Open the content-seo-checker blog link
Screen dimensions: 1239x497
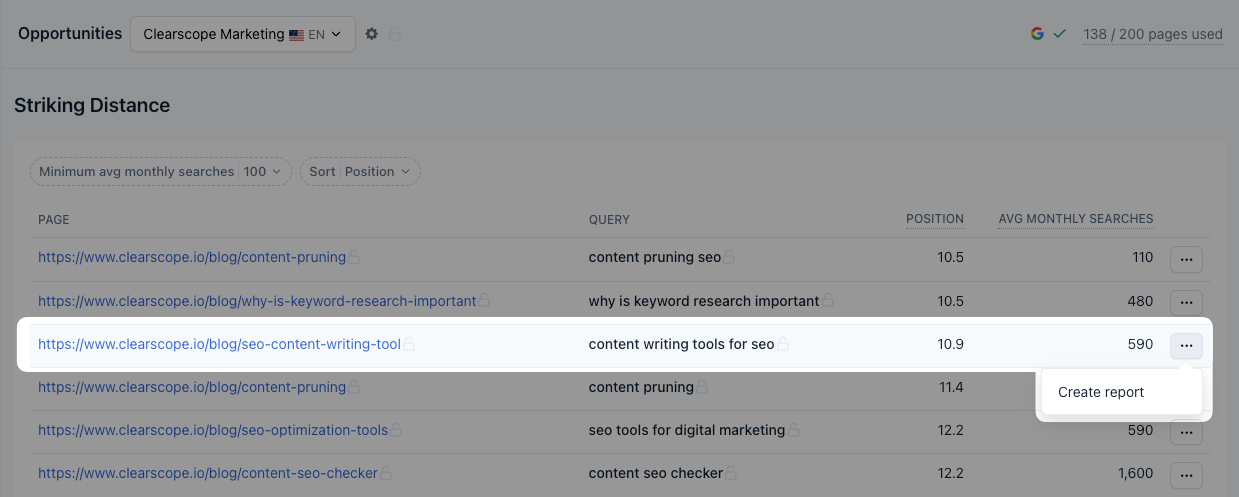coord(208,474)
